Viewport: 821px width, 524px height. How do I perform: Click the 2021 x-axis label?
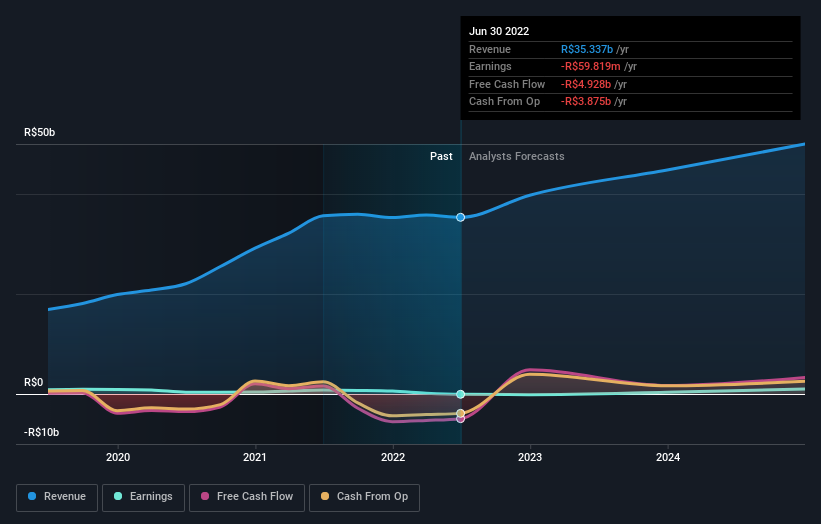pos(254,457)
